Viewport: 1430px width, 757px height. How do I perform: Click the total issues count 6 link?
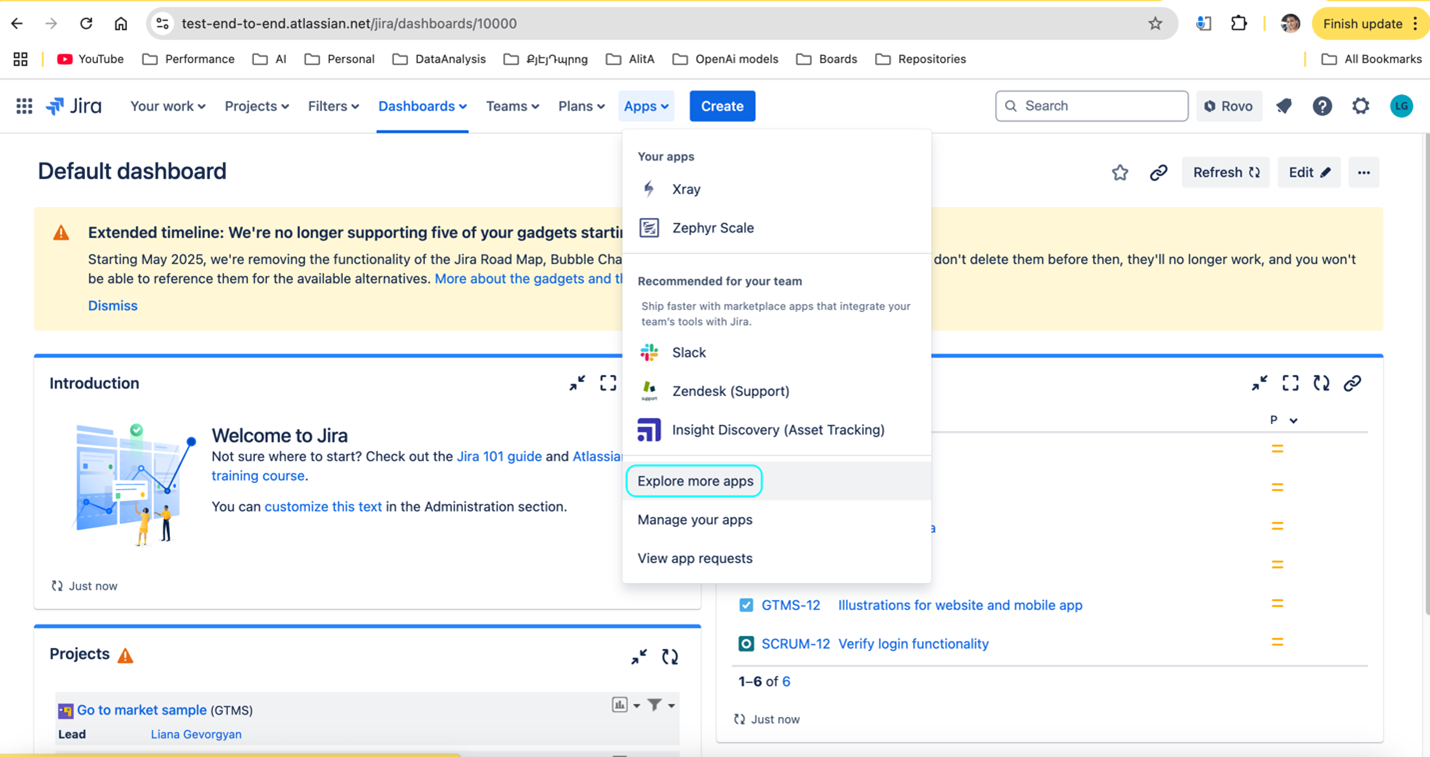786,682
